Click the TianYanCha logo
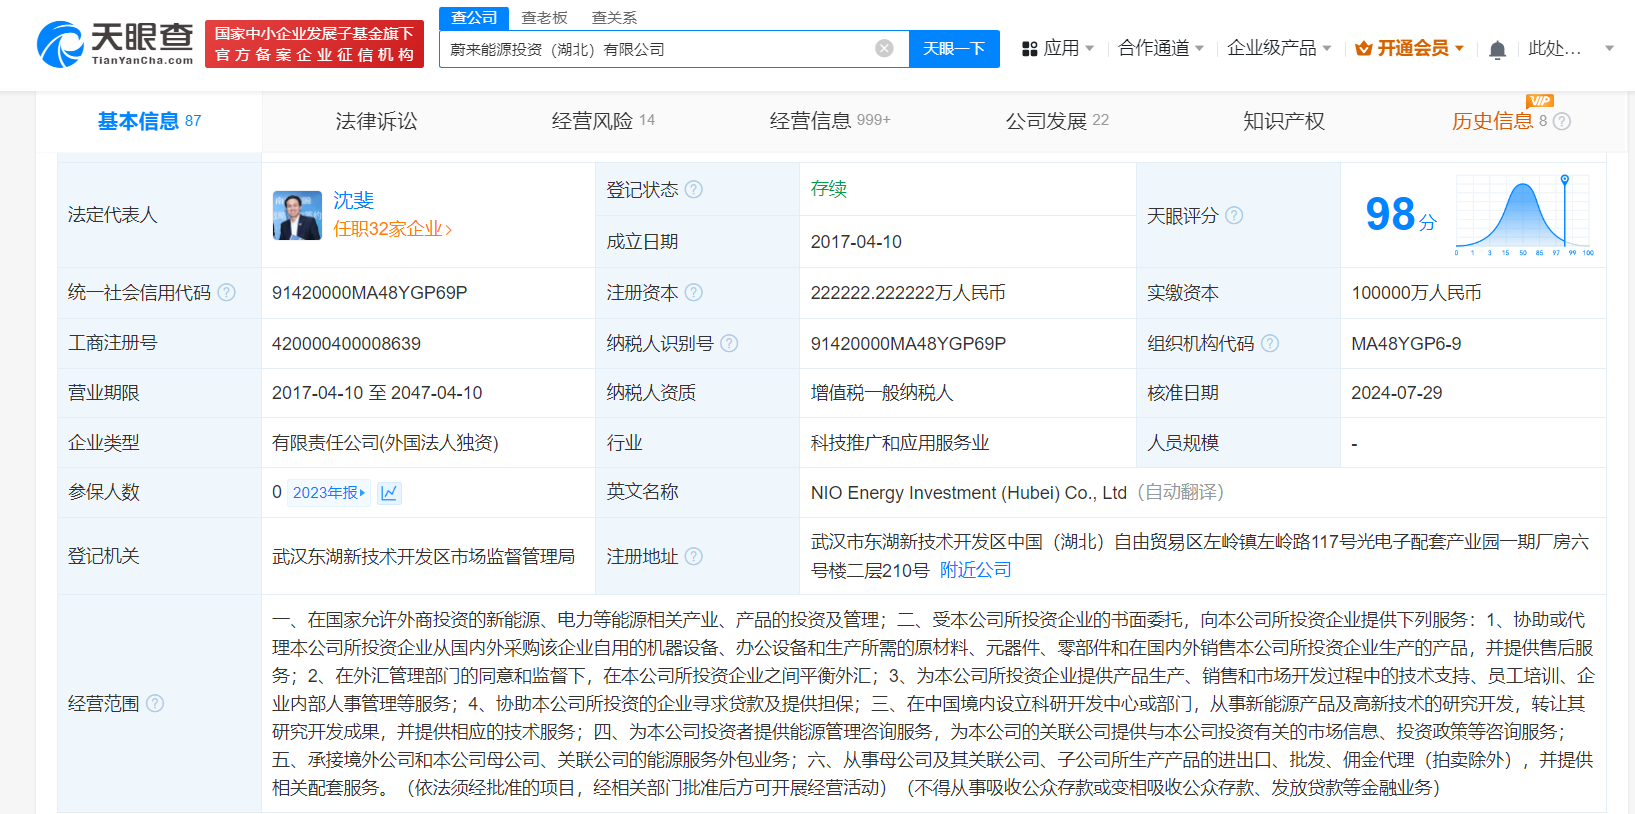This screenshot has width=1635, height=814. click(115, 44)
